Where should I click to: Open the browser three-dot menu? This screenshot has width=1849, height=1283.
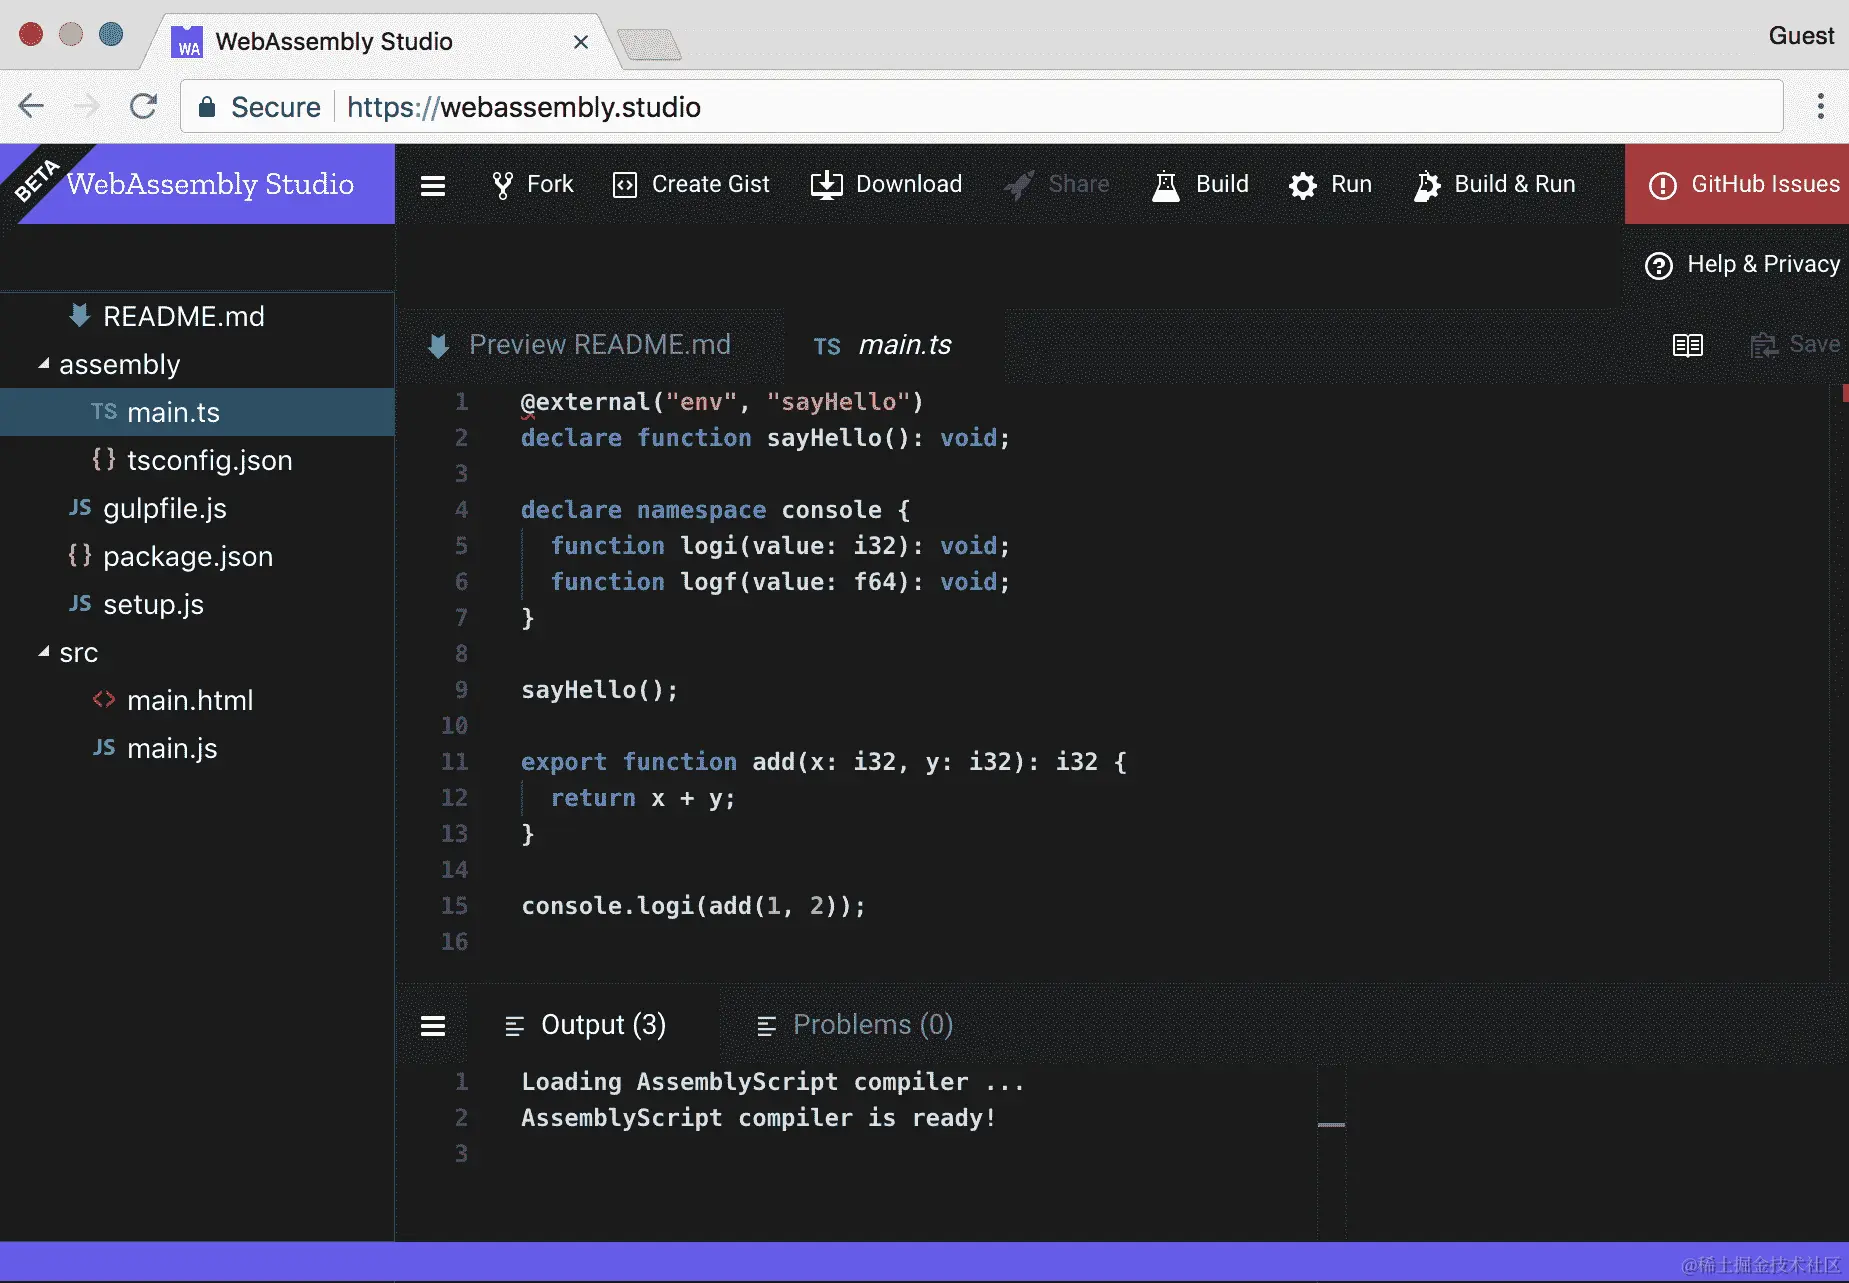(x=1821, y=106)
